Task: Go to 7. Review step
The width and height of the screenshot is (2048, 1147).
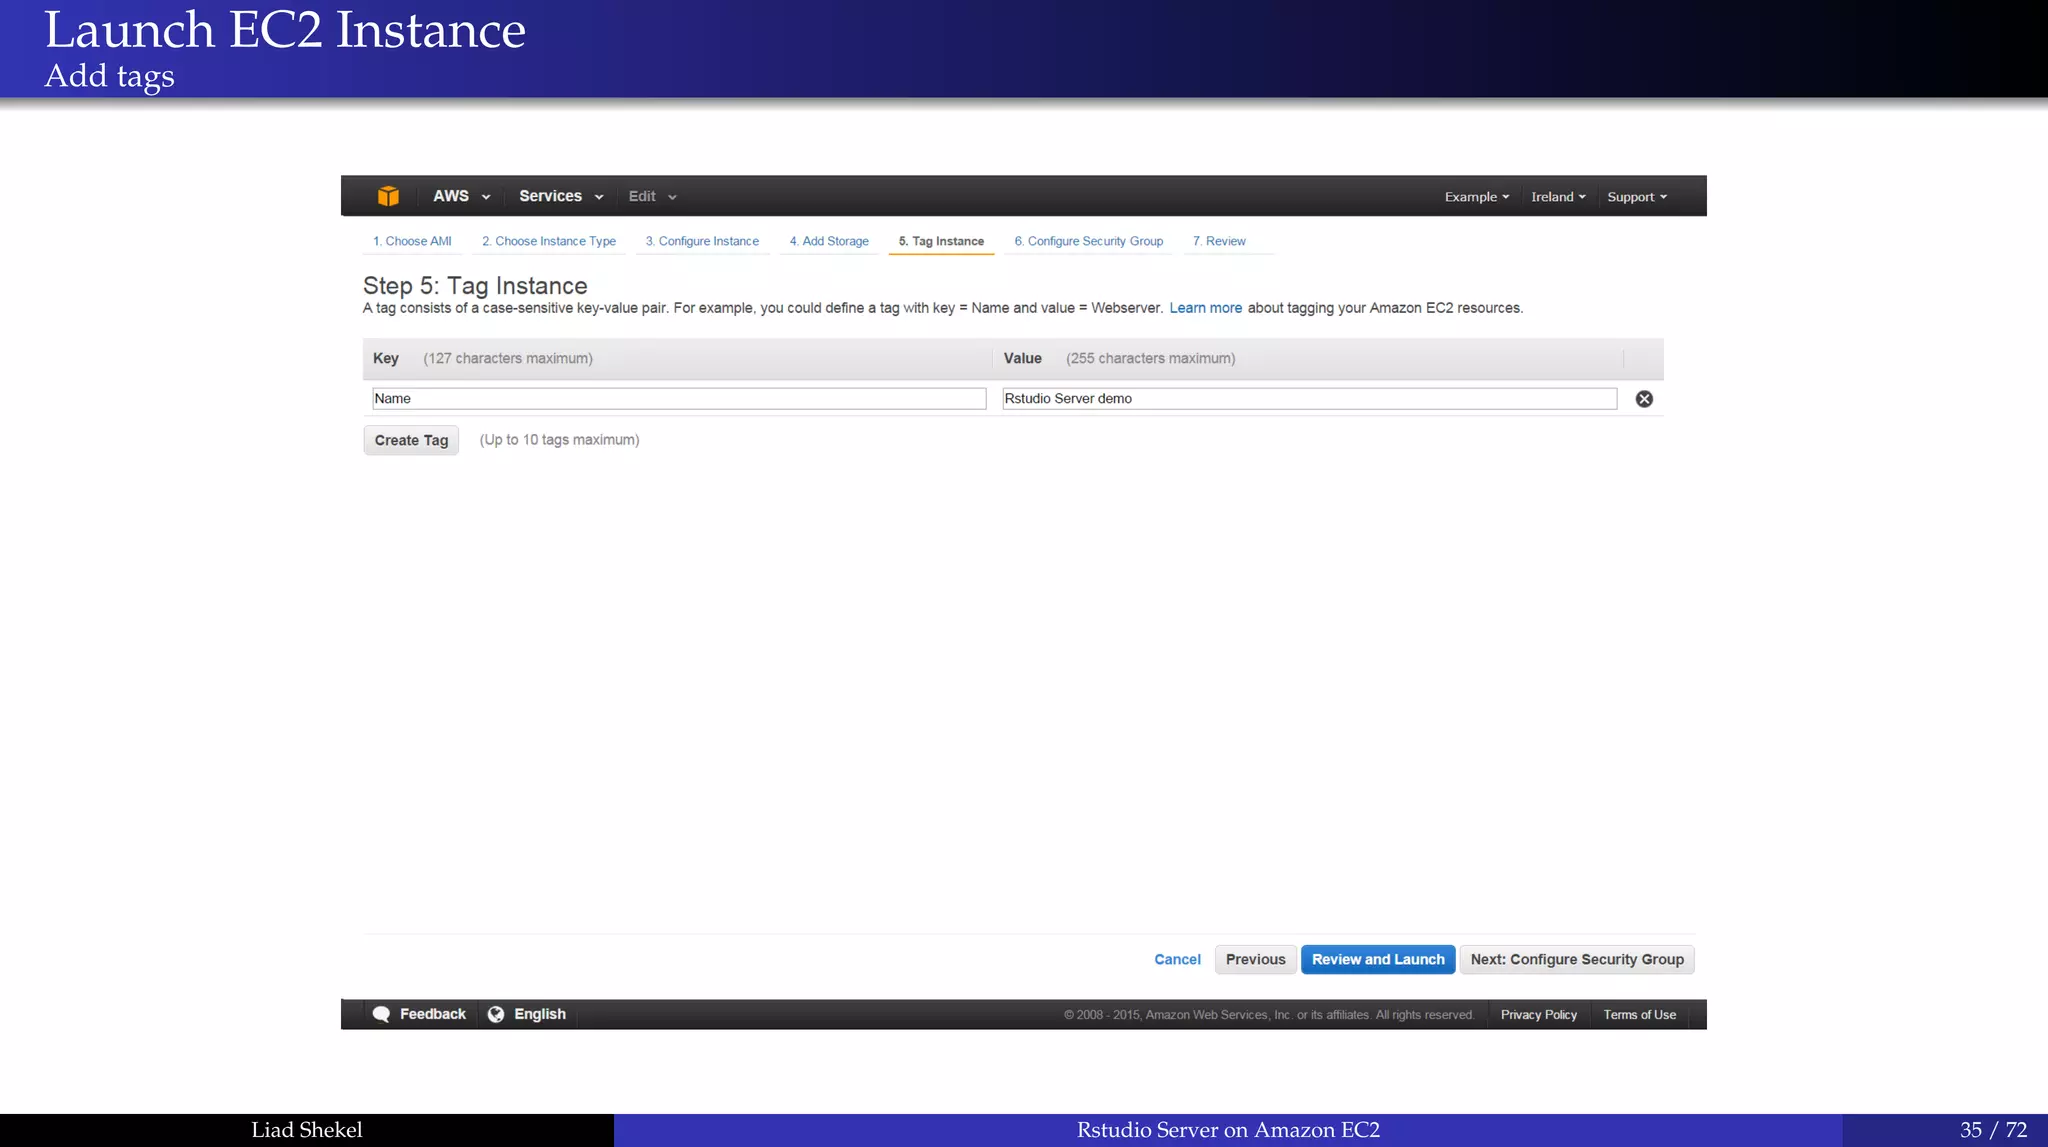Action: [1219, 241]
